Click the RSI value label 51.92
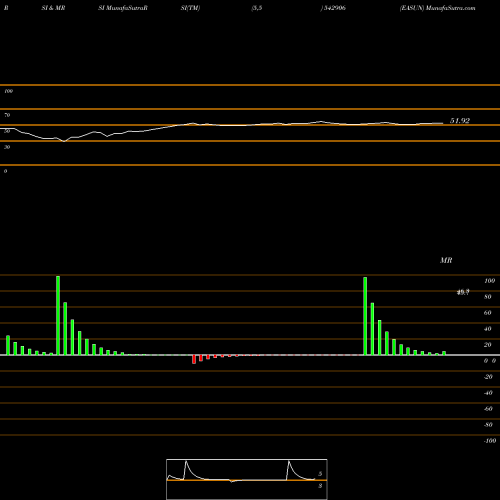This screenshot has width=500, height=500. (x=460, y=121)
